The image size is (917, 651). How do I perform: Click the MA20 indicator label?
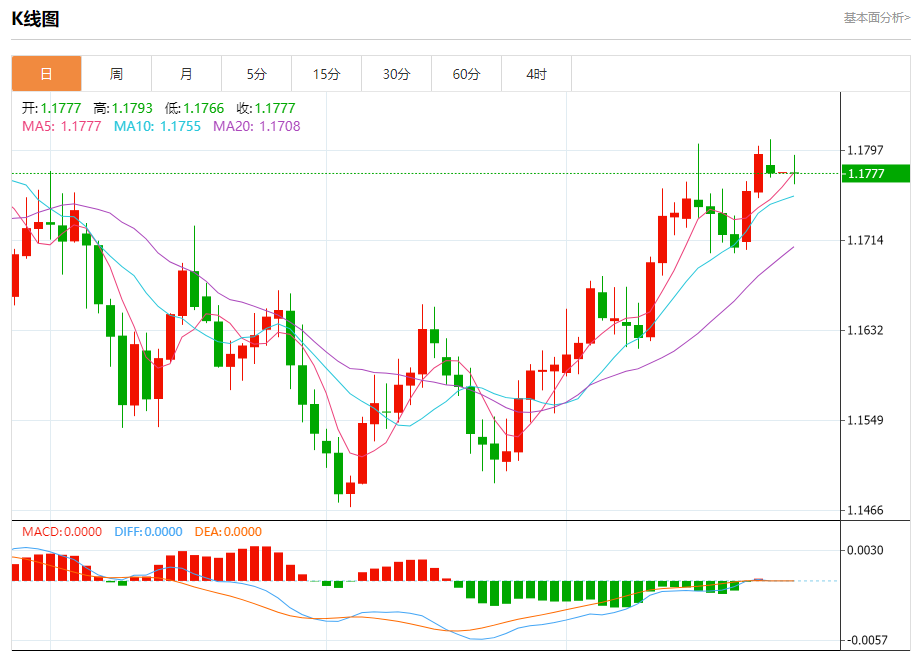click(256, 126)
